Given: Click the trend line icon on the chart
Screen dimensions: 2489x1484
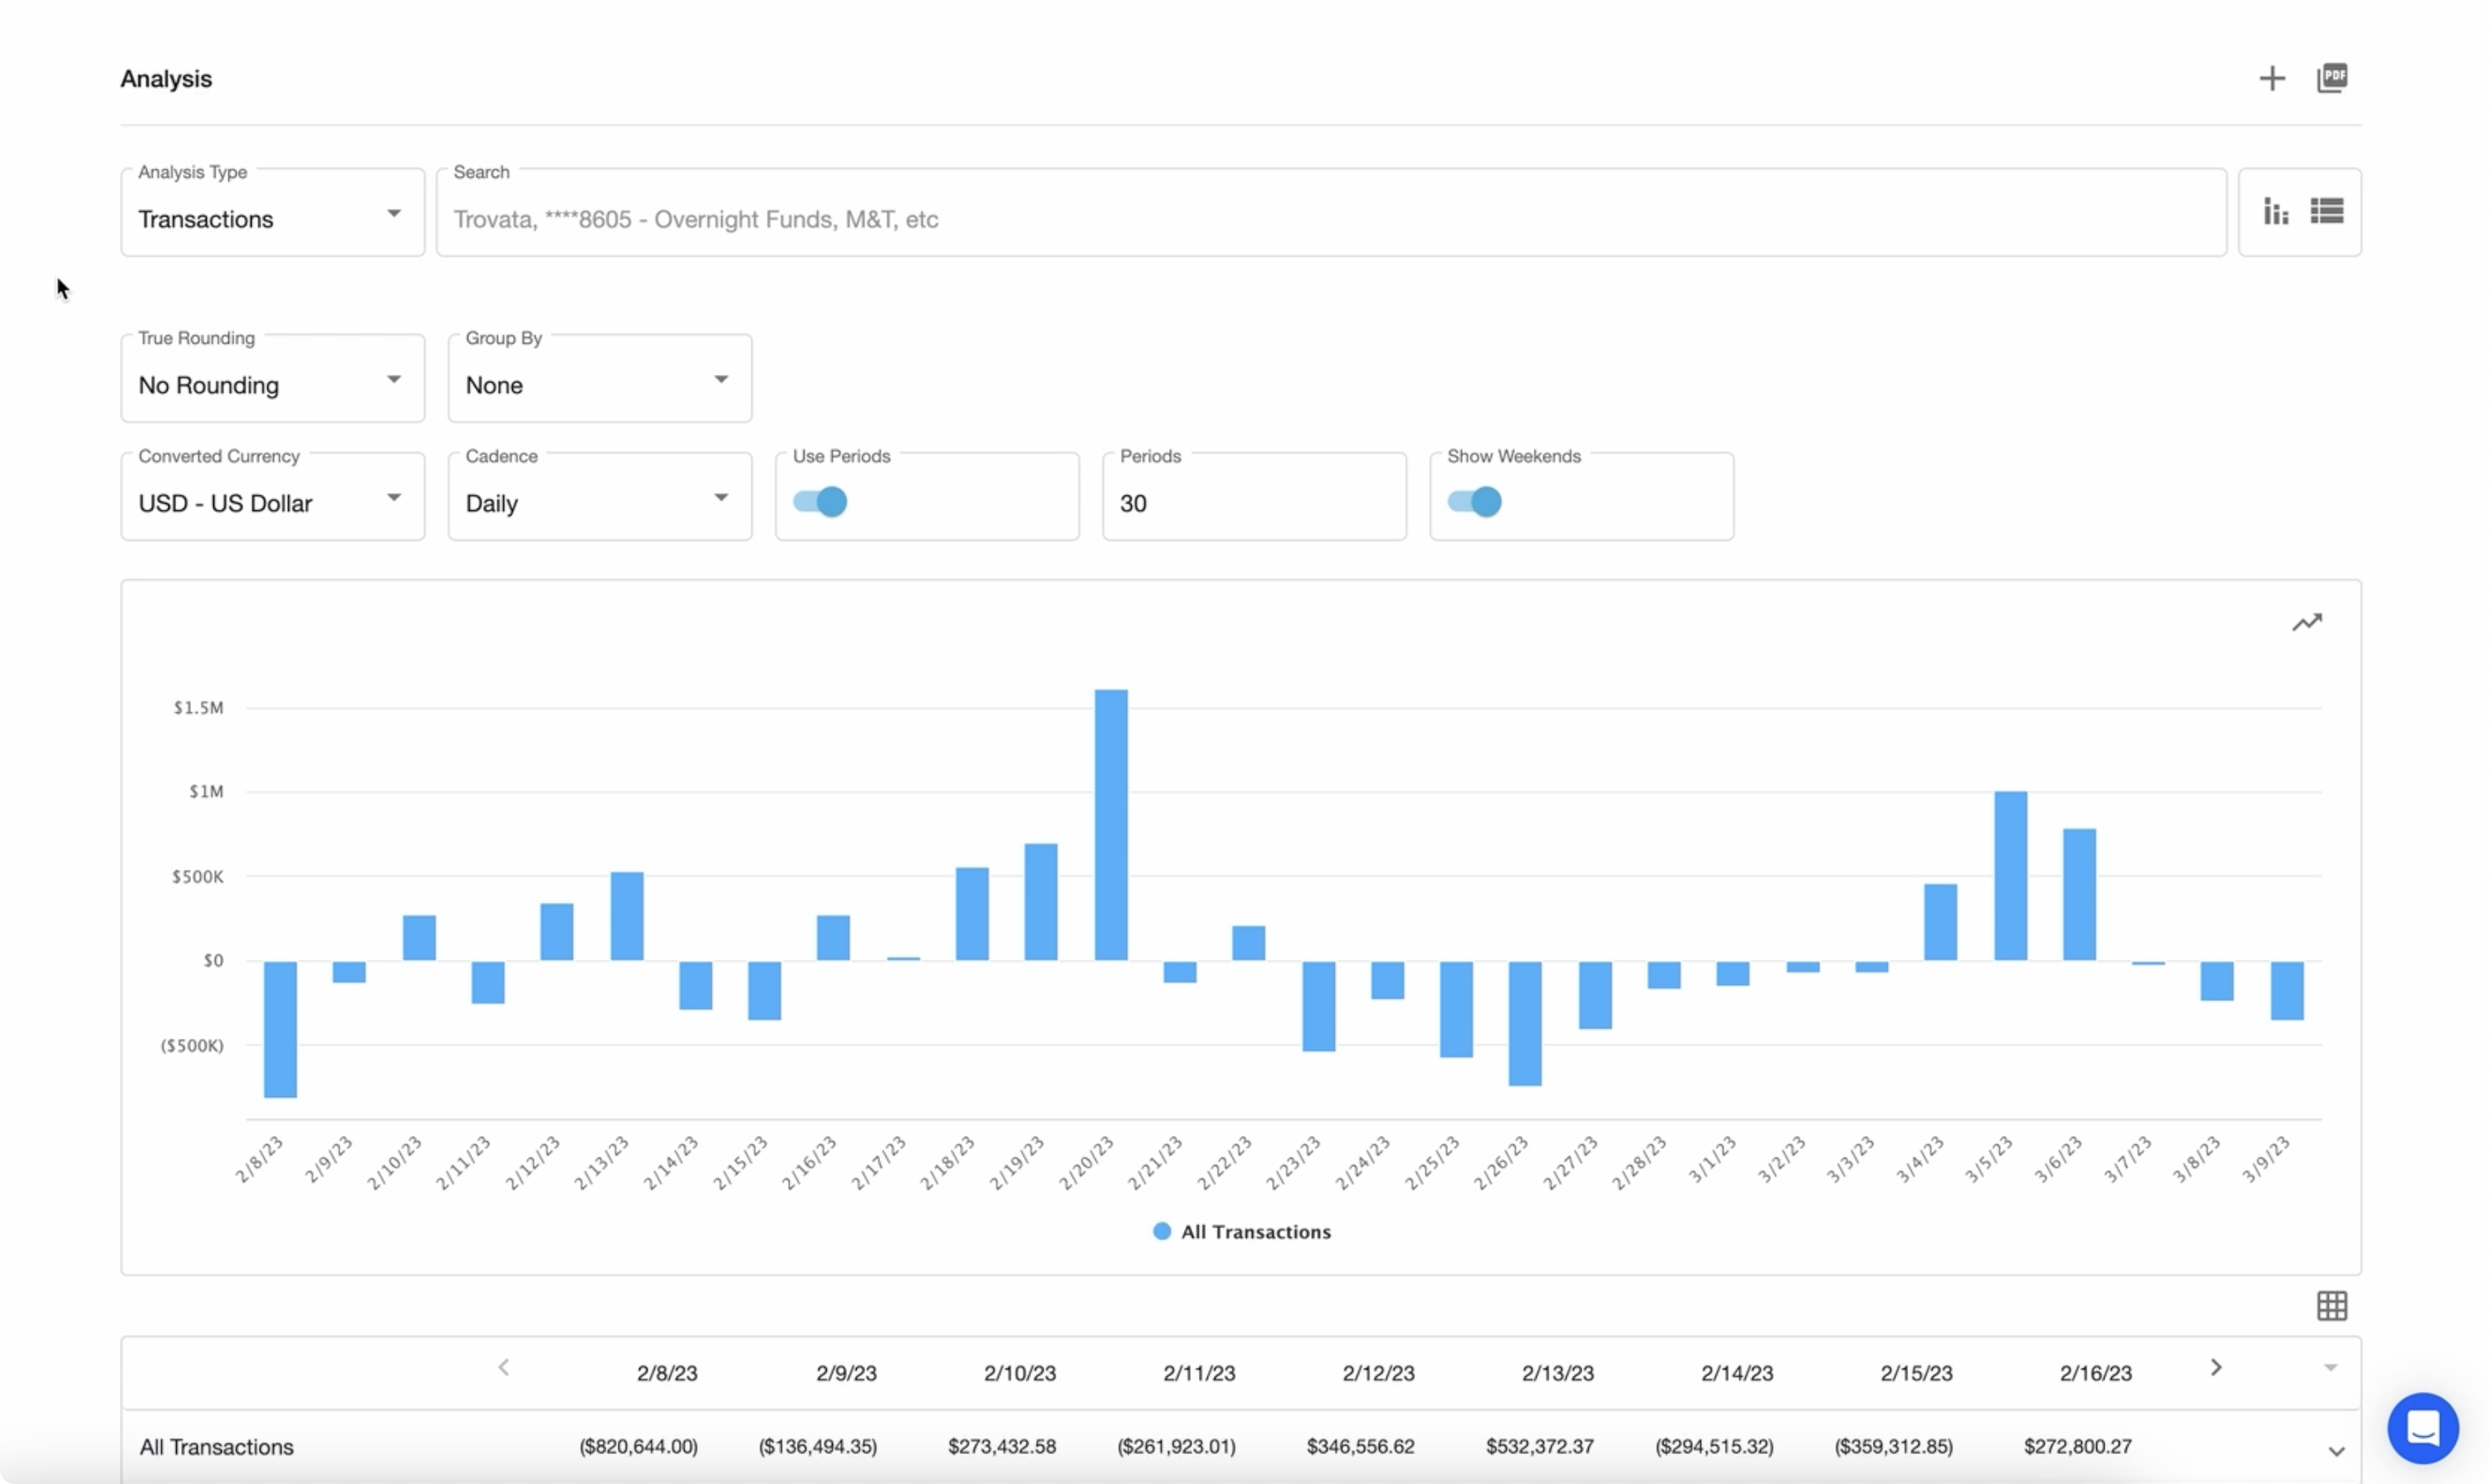Looking at the screenshot, I should click(x=2307, y=623).
